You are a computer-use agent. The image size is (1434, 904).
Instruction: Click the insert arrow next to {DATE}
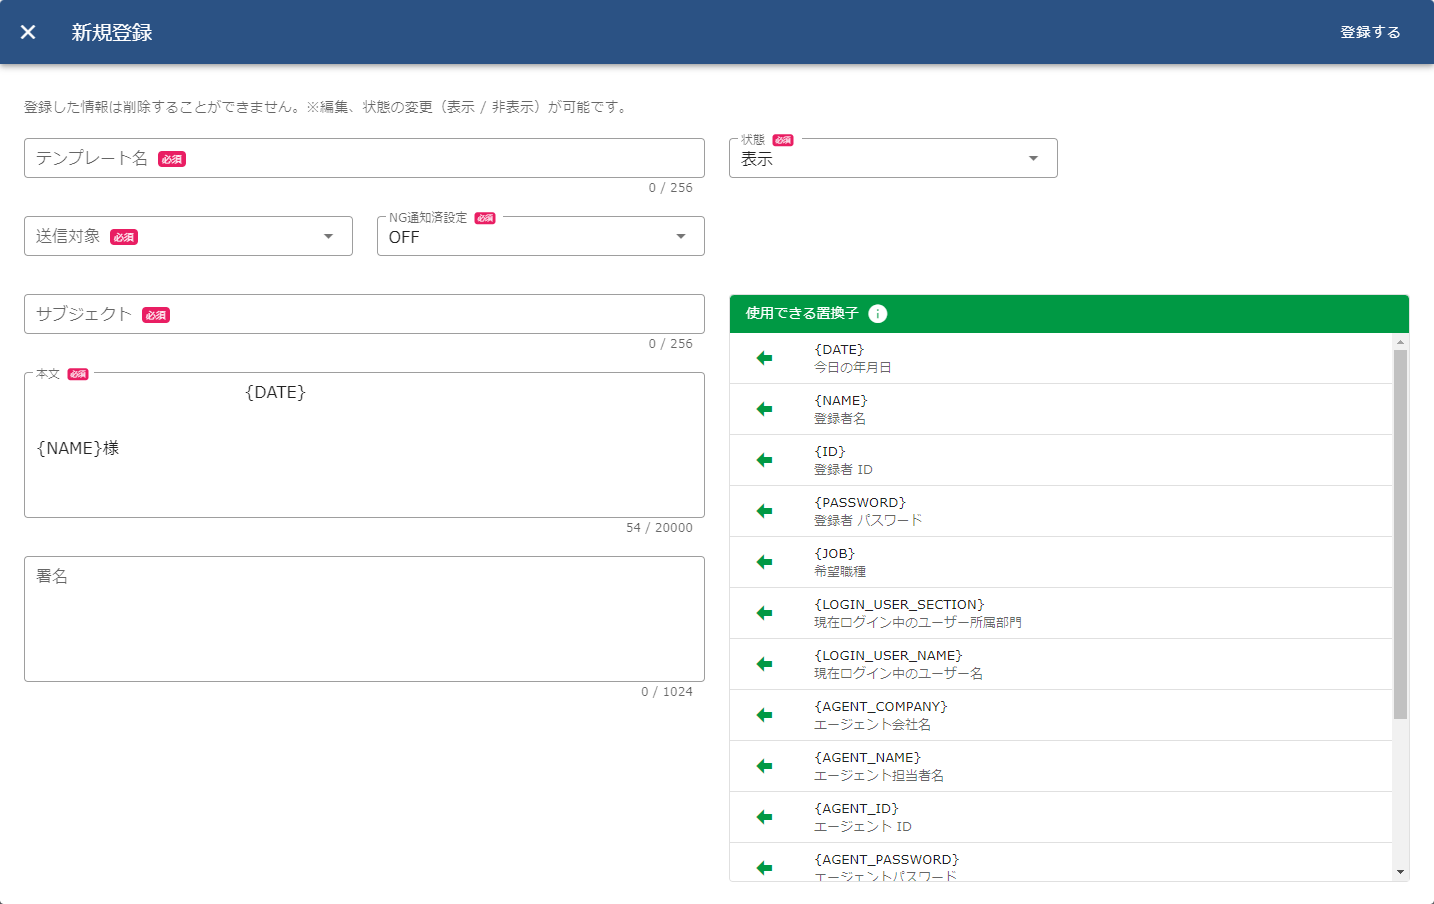pyautogui.click(x=764, y=358)
